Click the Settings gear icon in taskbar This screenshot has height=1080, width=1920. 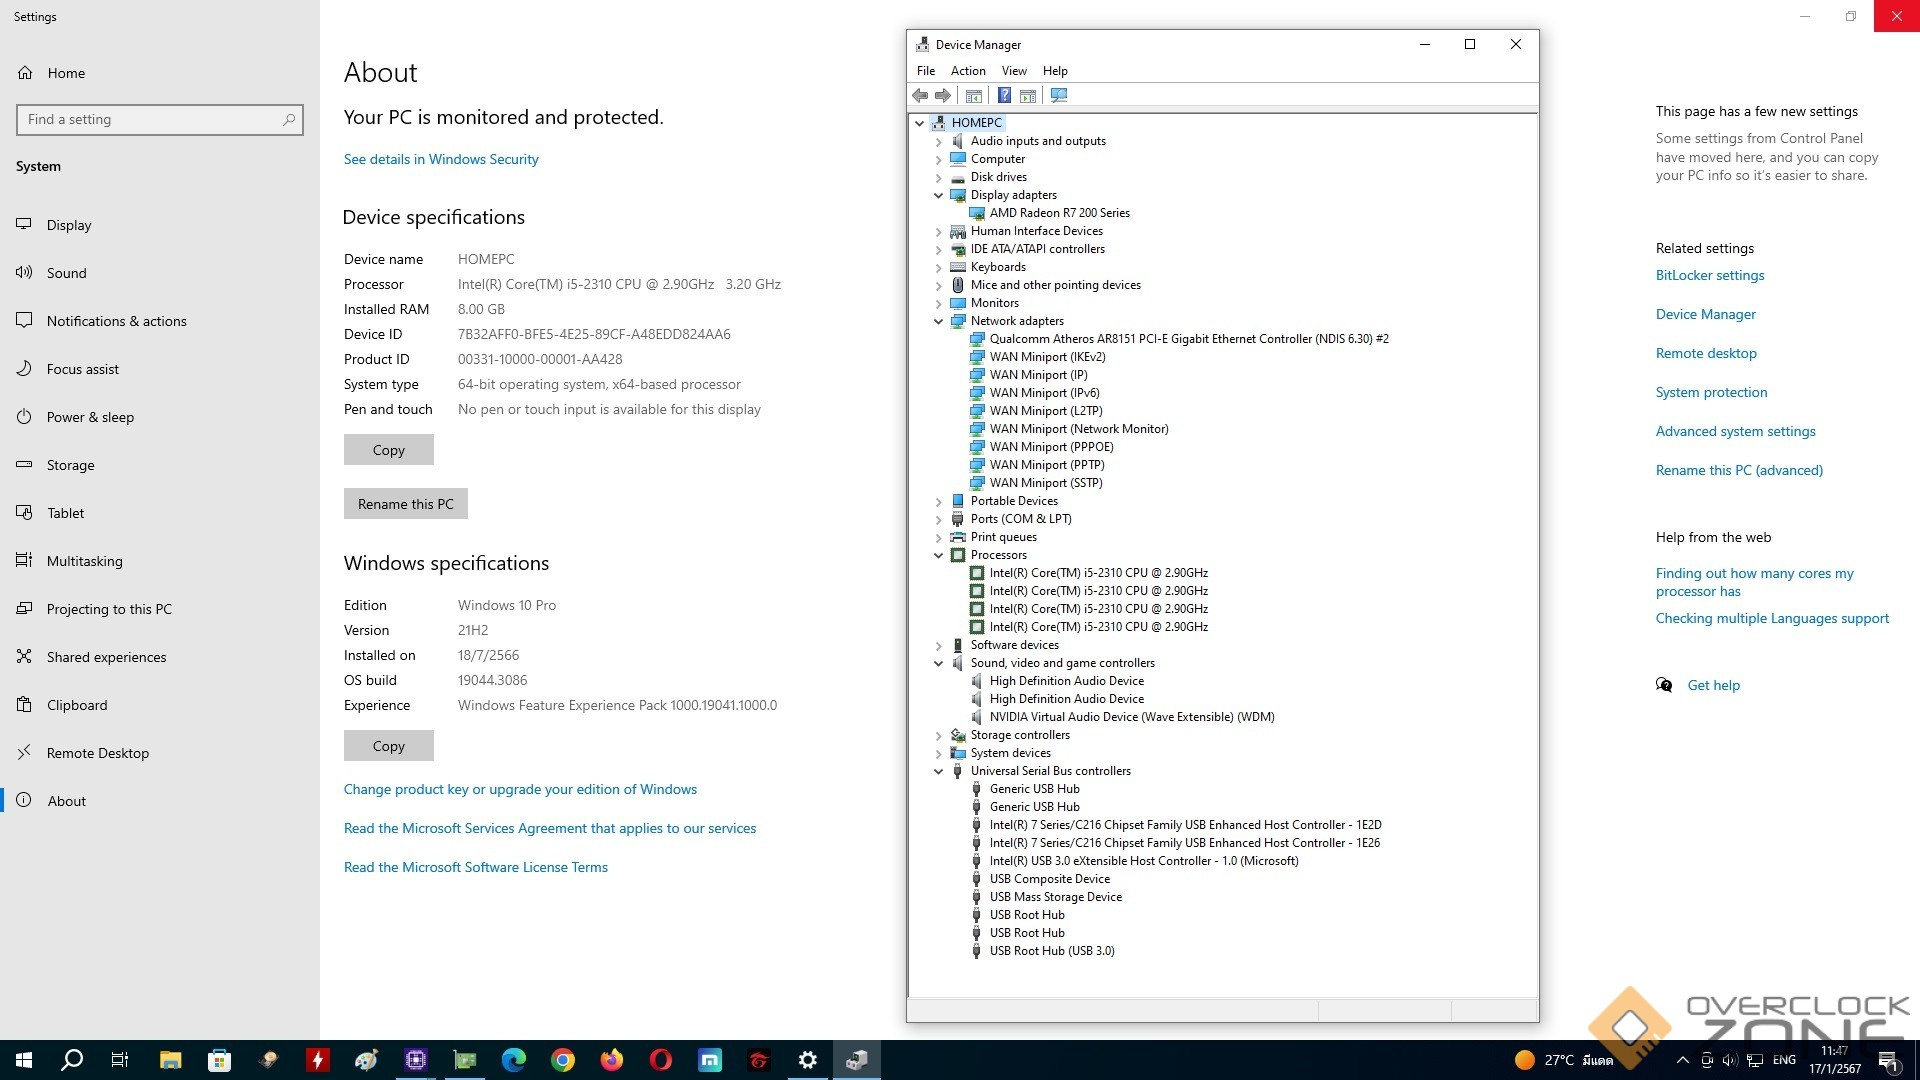[808, 1060]
